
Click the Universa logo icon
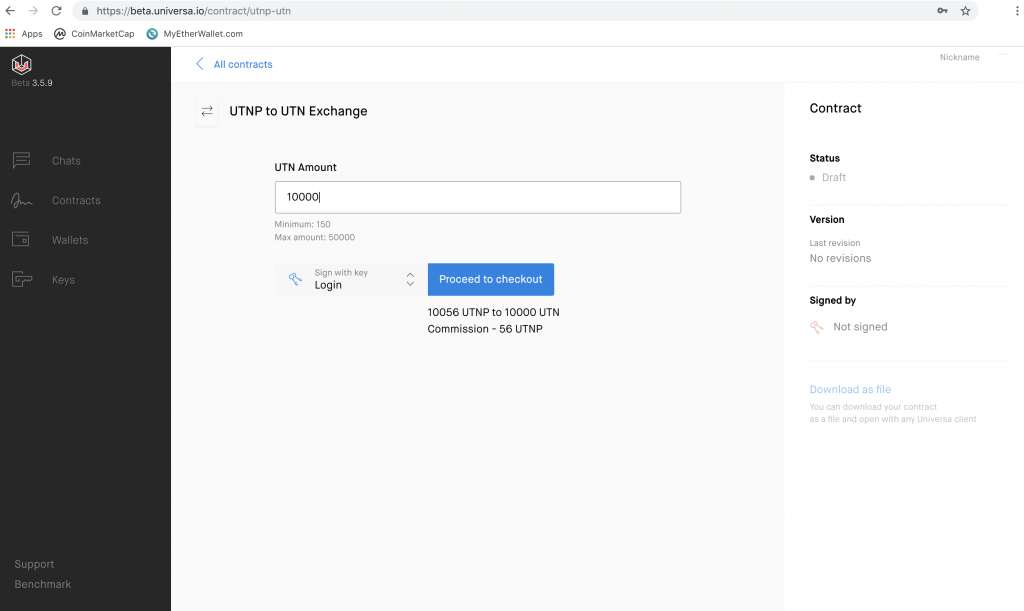coord(22,64)
